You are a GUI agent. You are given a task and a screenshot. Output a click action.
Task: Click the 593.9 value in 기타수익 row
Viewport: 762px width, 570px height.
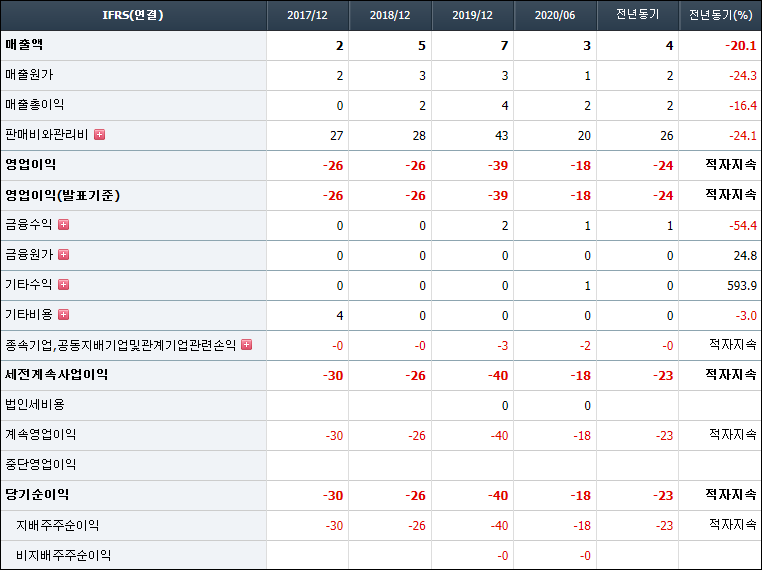(x=742, y=286)
